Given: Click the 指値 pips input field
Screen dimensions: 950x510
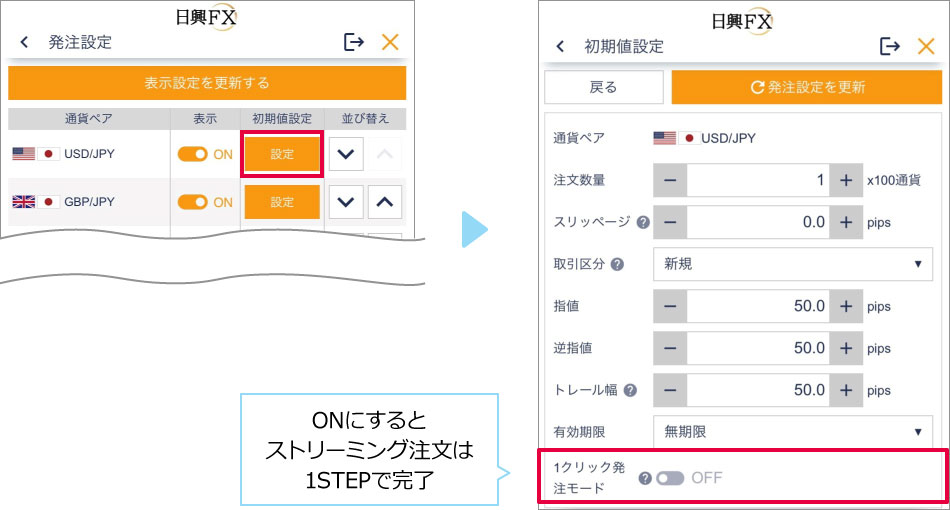Looking at the screenshot, I should click(x=758, y=306).
